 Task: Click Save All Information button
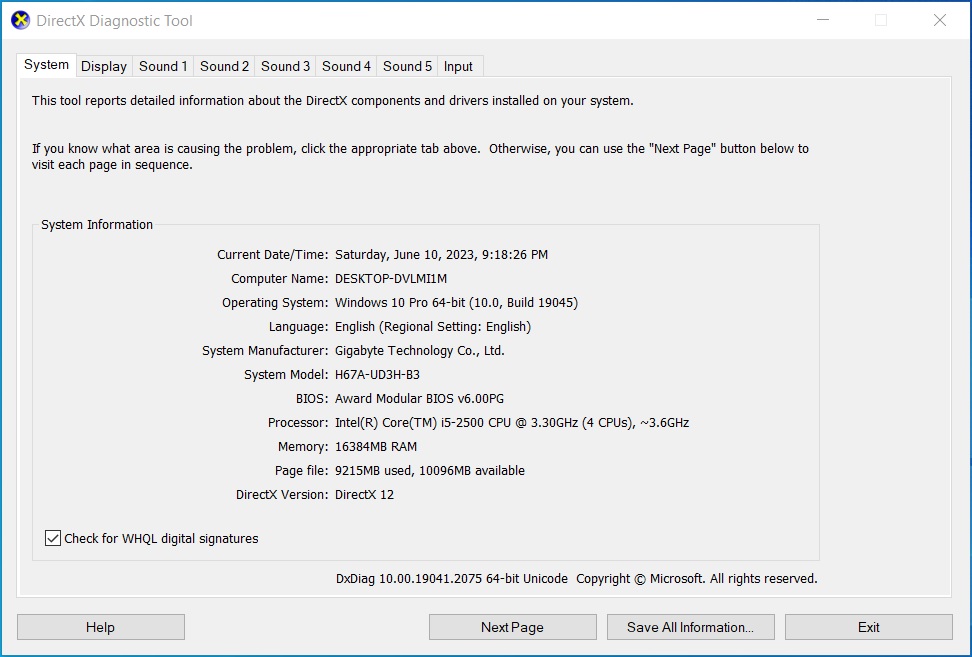pyautogui.click(x=691, y=627)
